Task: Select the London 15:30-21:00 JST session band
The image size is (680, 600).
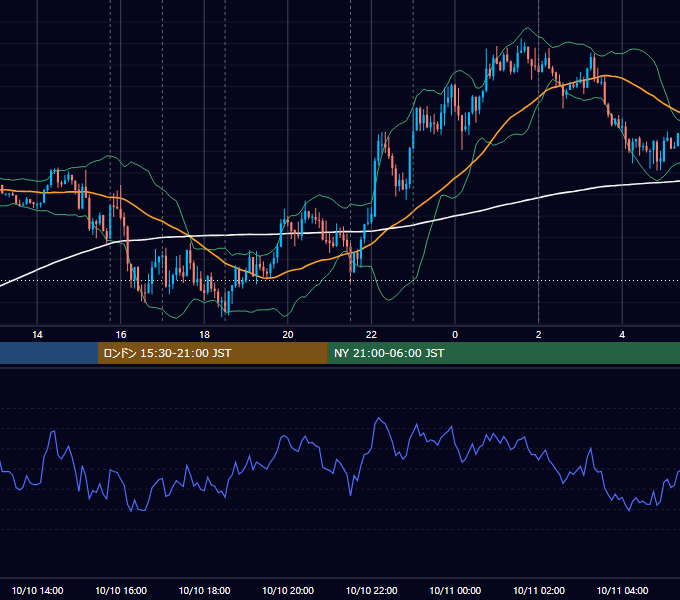Action: pos(212,353)
